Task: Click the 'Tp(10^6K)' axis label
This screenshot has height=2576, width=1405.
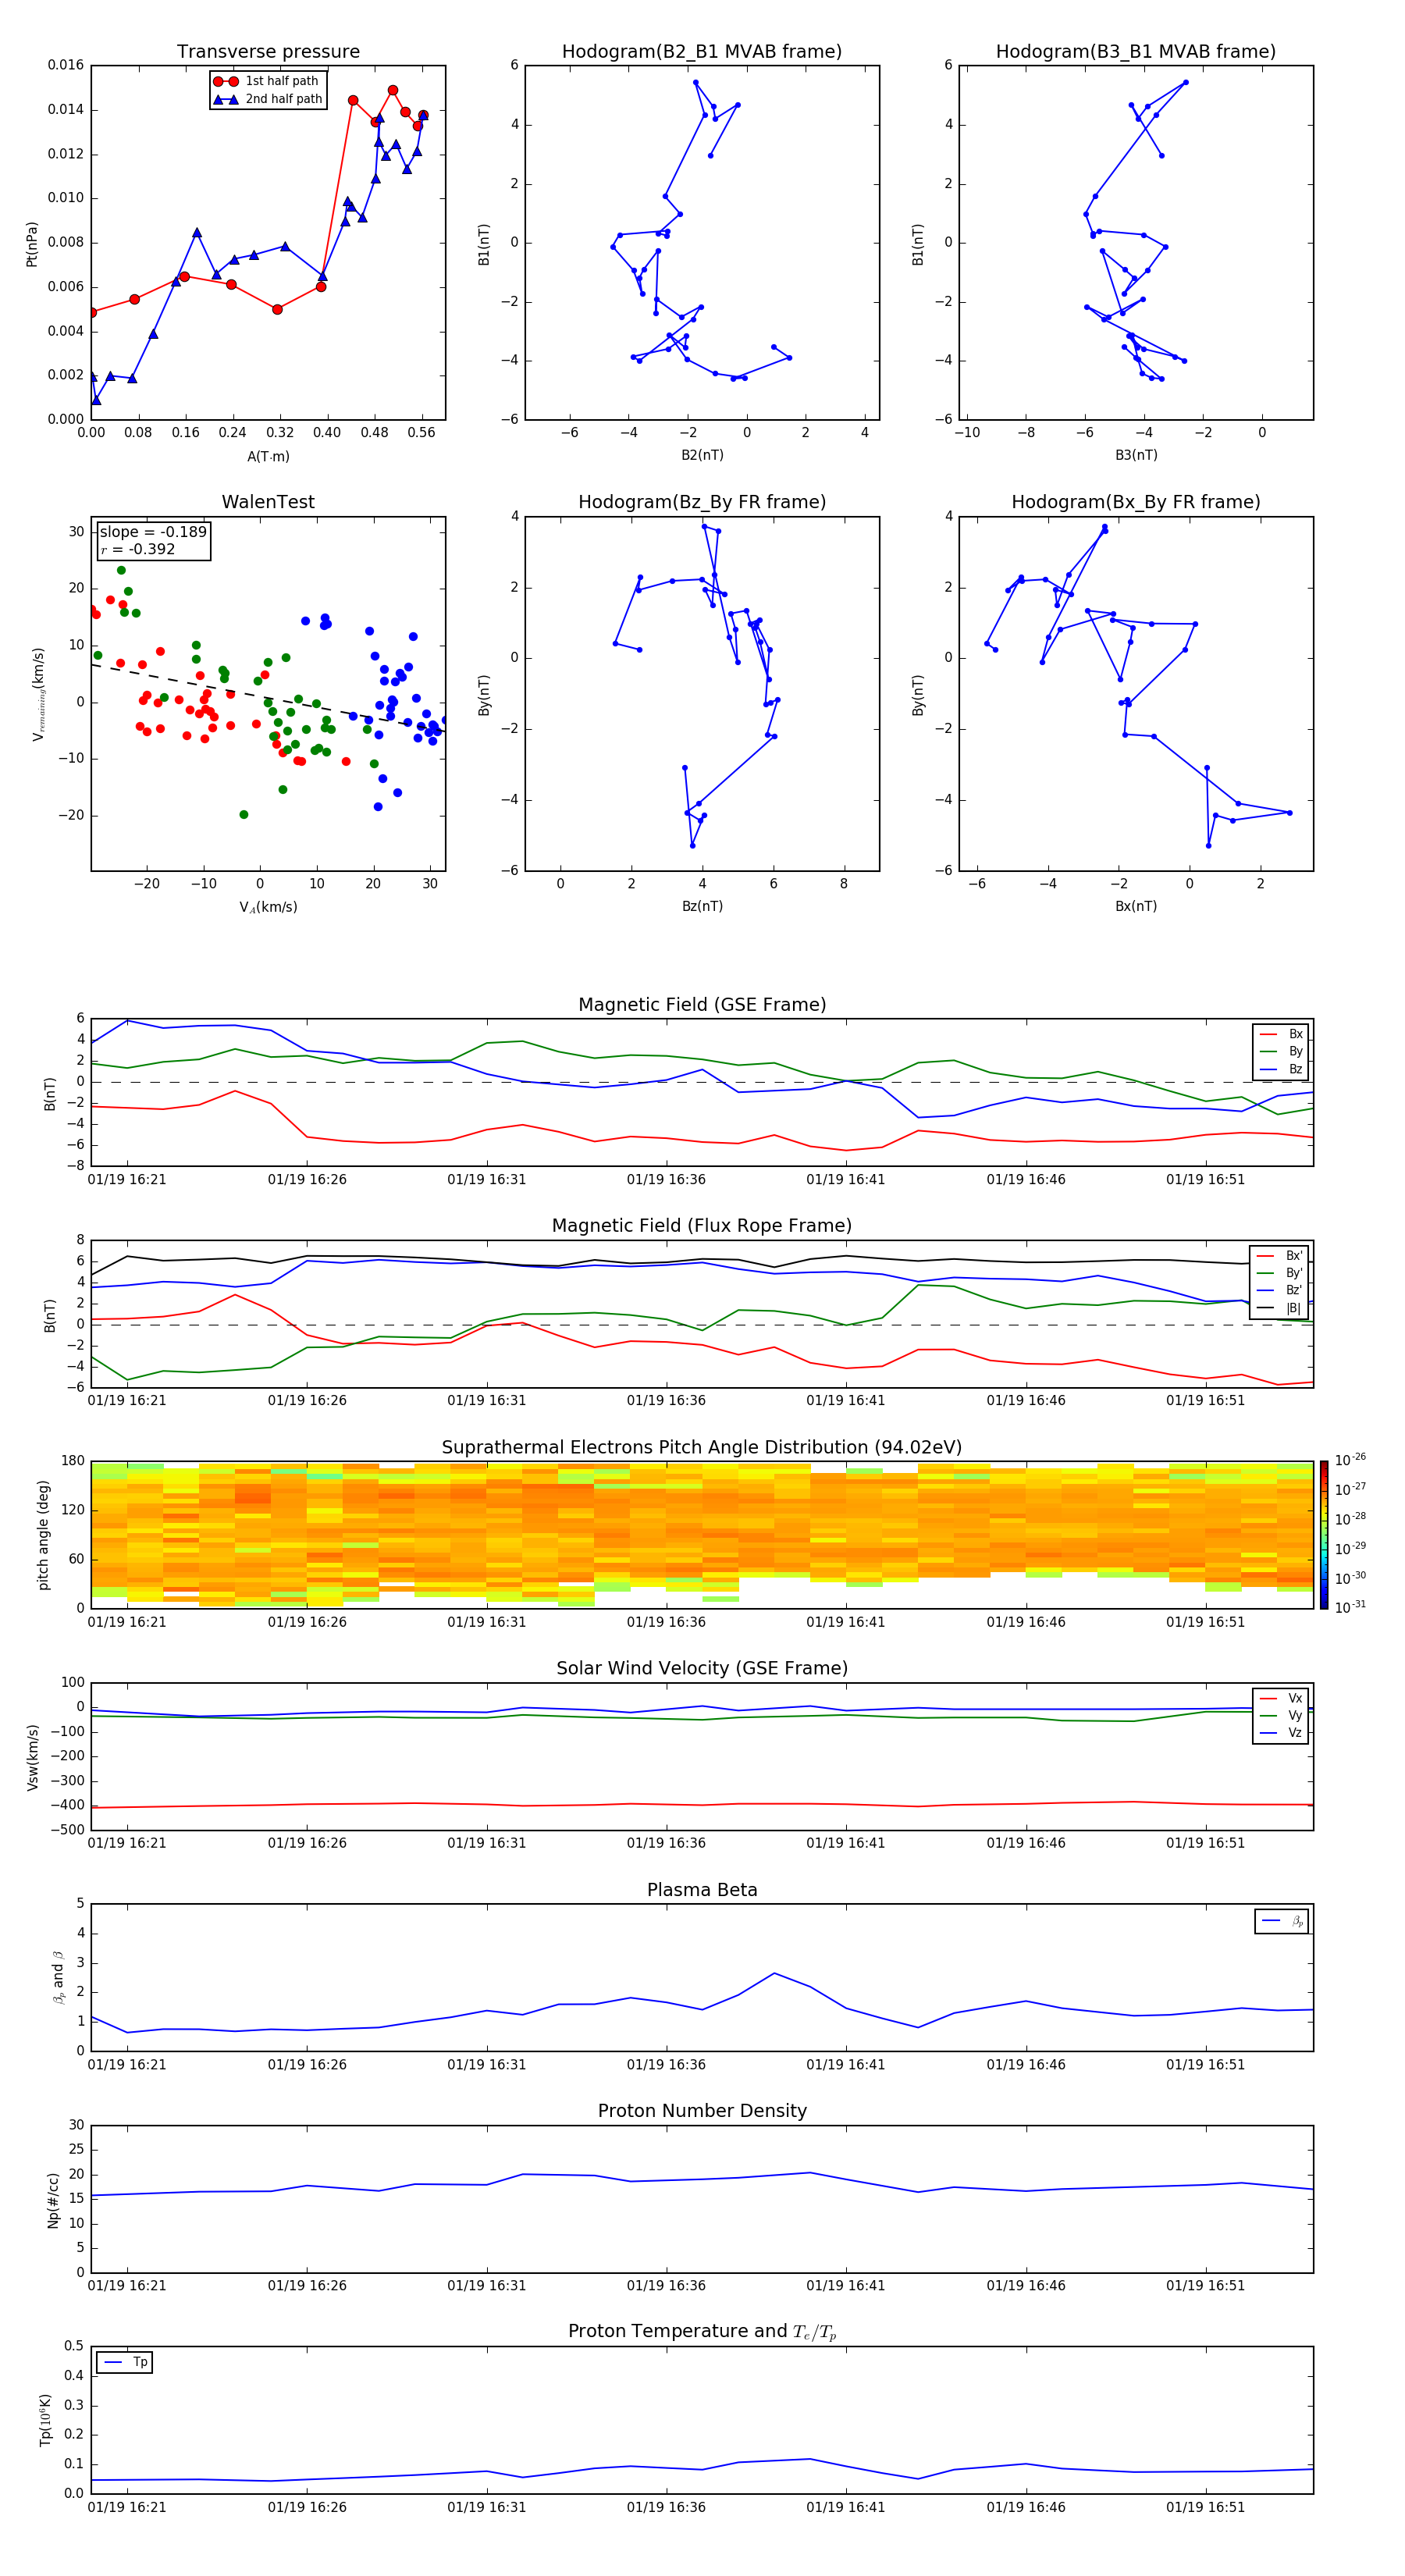Action: coord(45,2420)
